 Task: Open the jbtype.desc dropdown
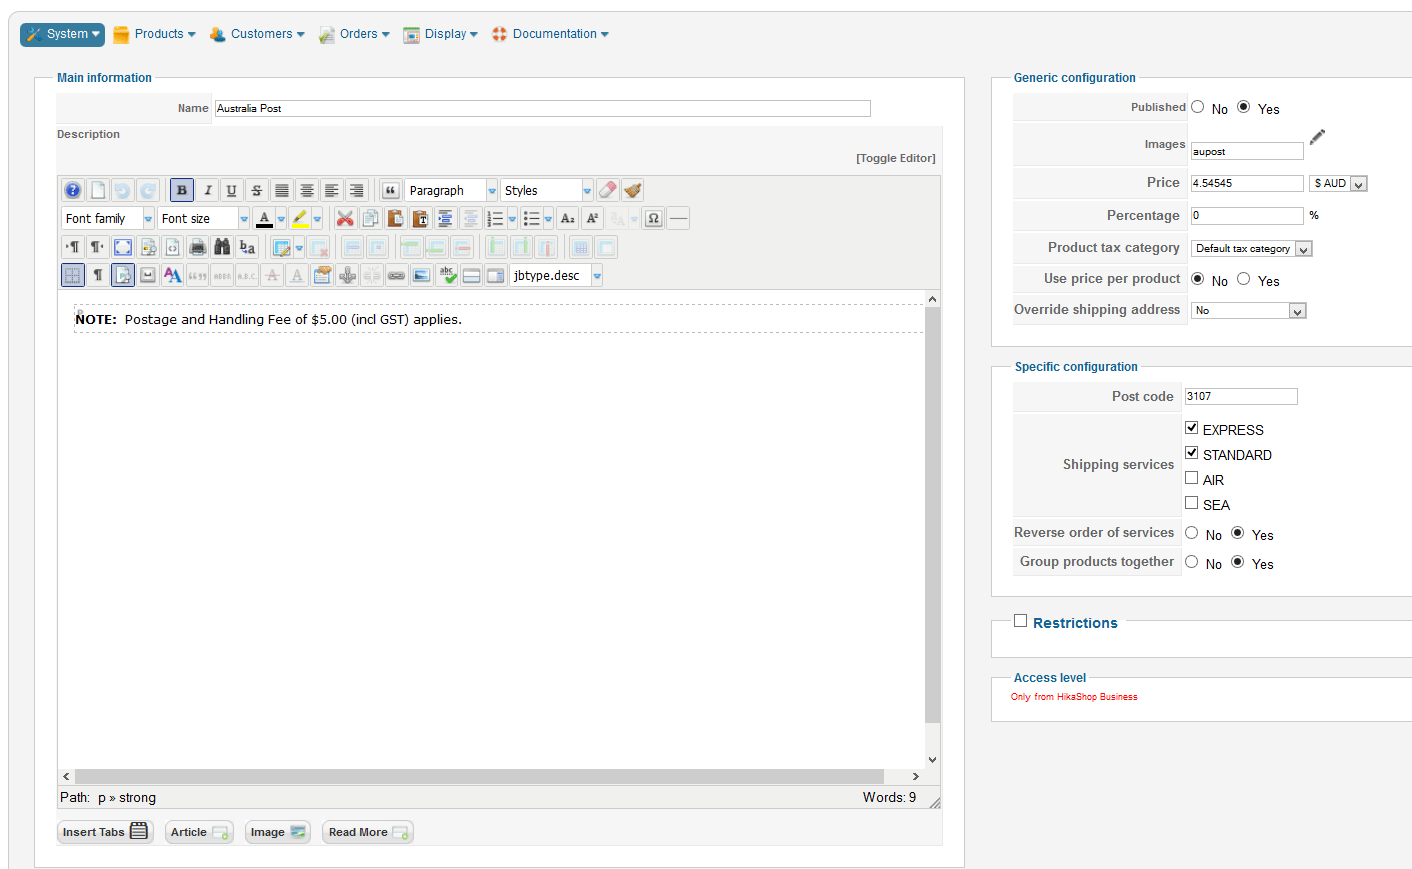click(556, 275)
